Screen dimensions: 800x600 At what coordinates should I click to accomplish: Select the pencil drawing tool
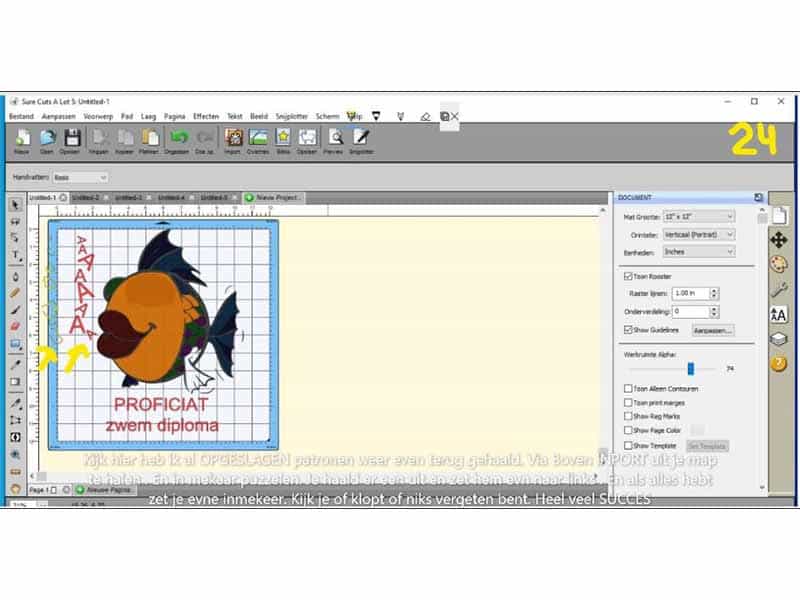15,293
